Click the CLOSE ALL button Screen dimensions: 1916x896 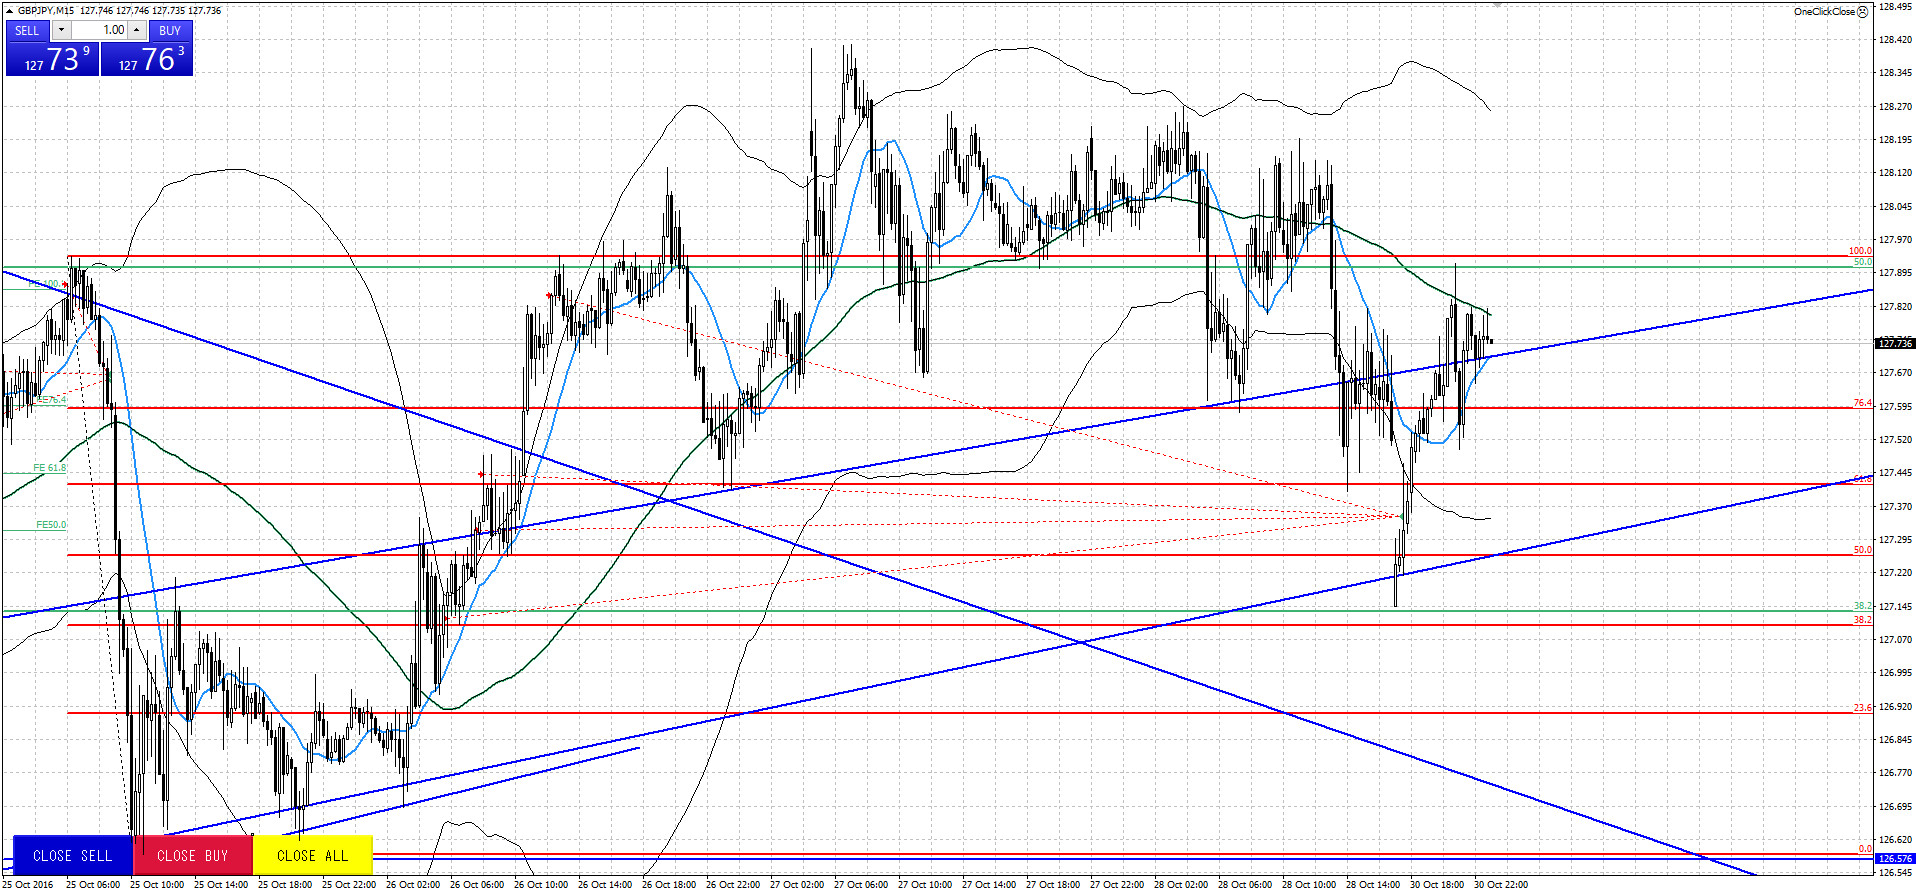click(313, 856)
